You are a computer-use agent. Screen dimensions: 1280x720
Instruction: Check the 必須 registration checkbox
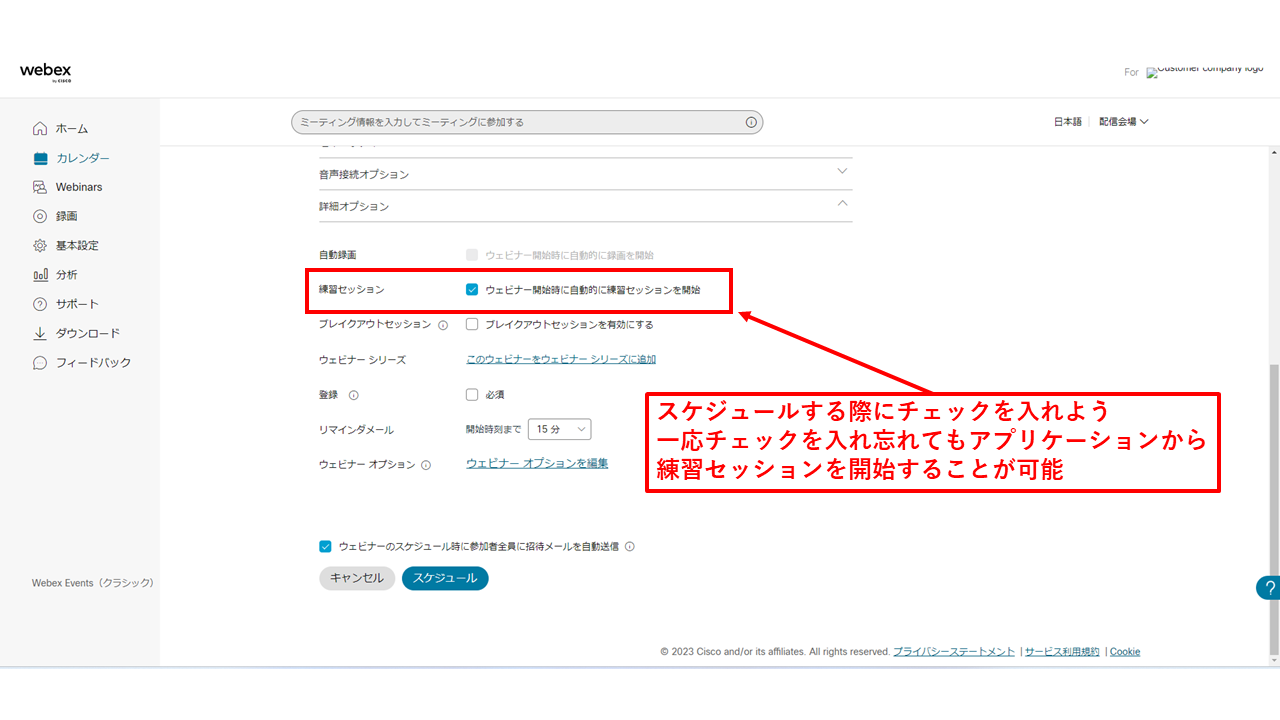[x=471, y=394]
